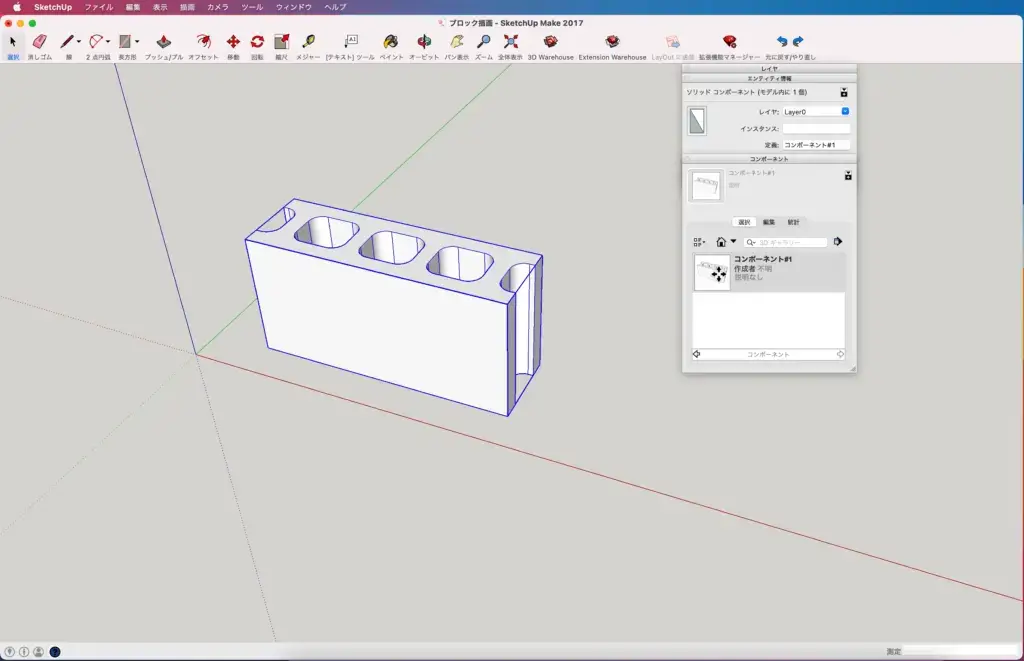Switch to the 統計 tab
1024x661 pixels.
[793, 222]
